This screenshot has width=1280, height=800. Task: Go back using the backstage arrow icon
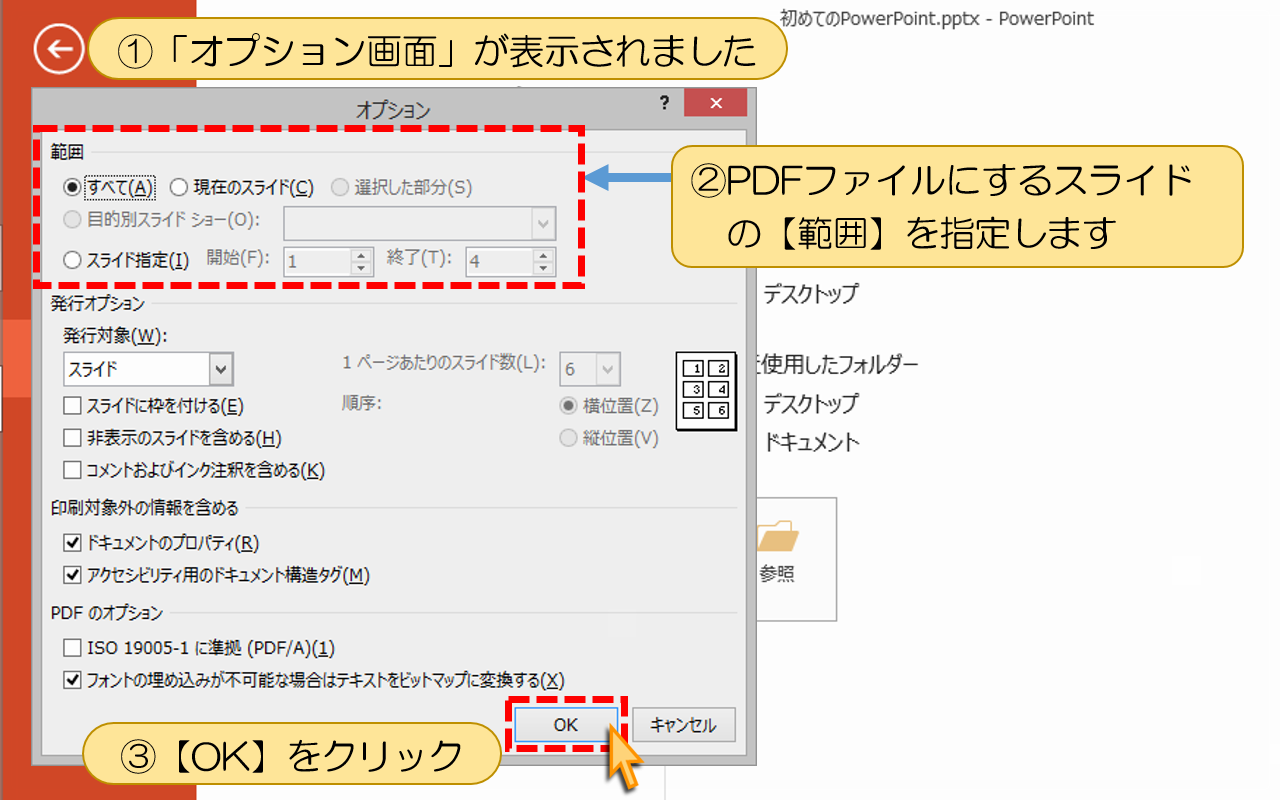58,51
